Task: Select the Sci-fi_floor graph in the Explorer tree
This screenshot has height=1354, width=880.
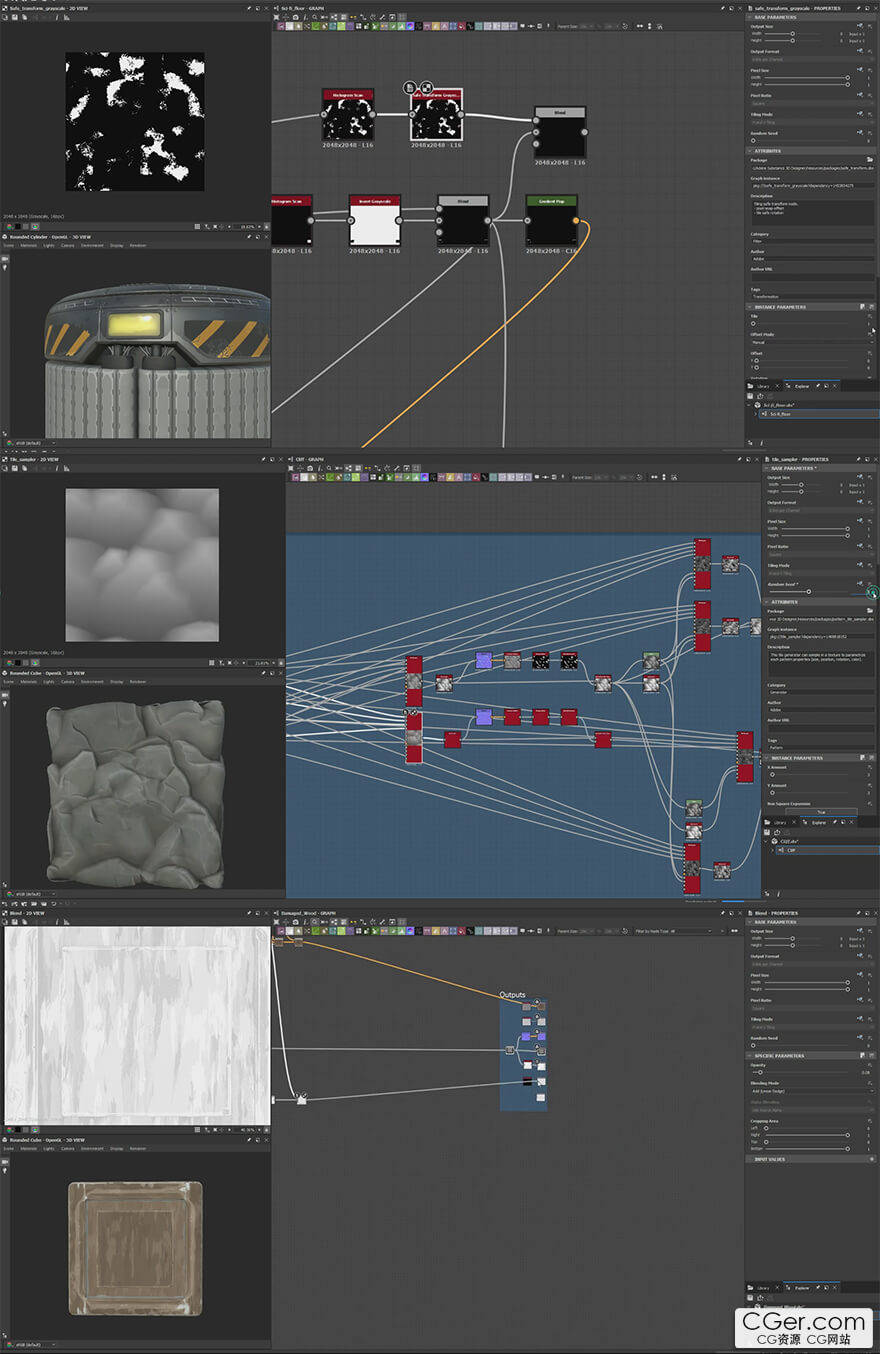Action: pyautogui.click(x=779, y=413)
